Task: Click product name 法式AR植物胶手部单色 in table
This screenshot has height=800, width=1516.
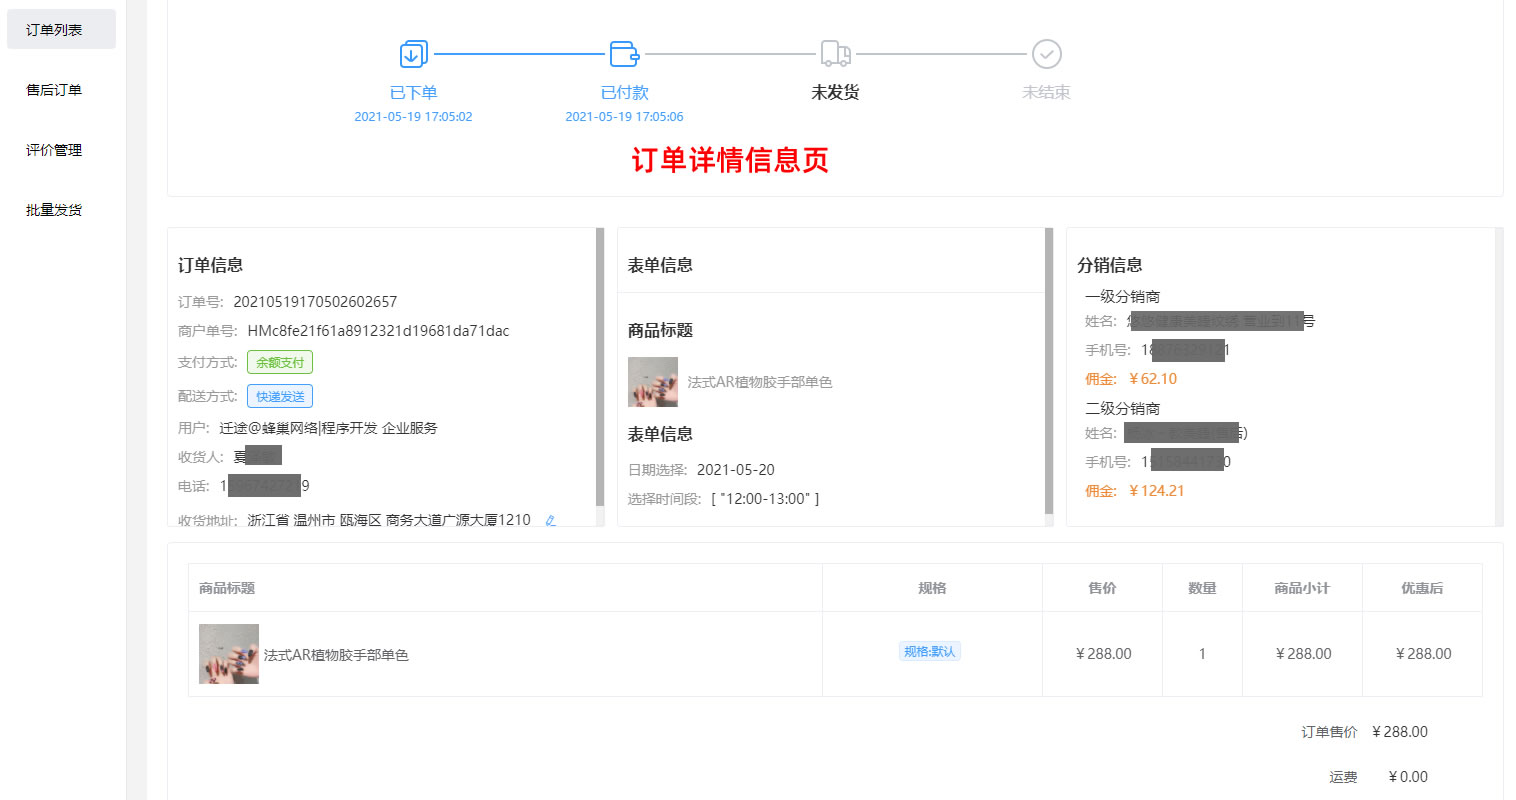Action: [x=336, y=655]
